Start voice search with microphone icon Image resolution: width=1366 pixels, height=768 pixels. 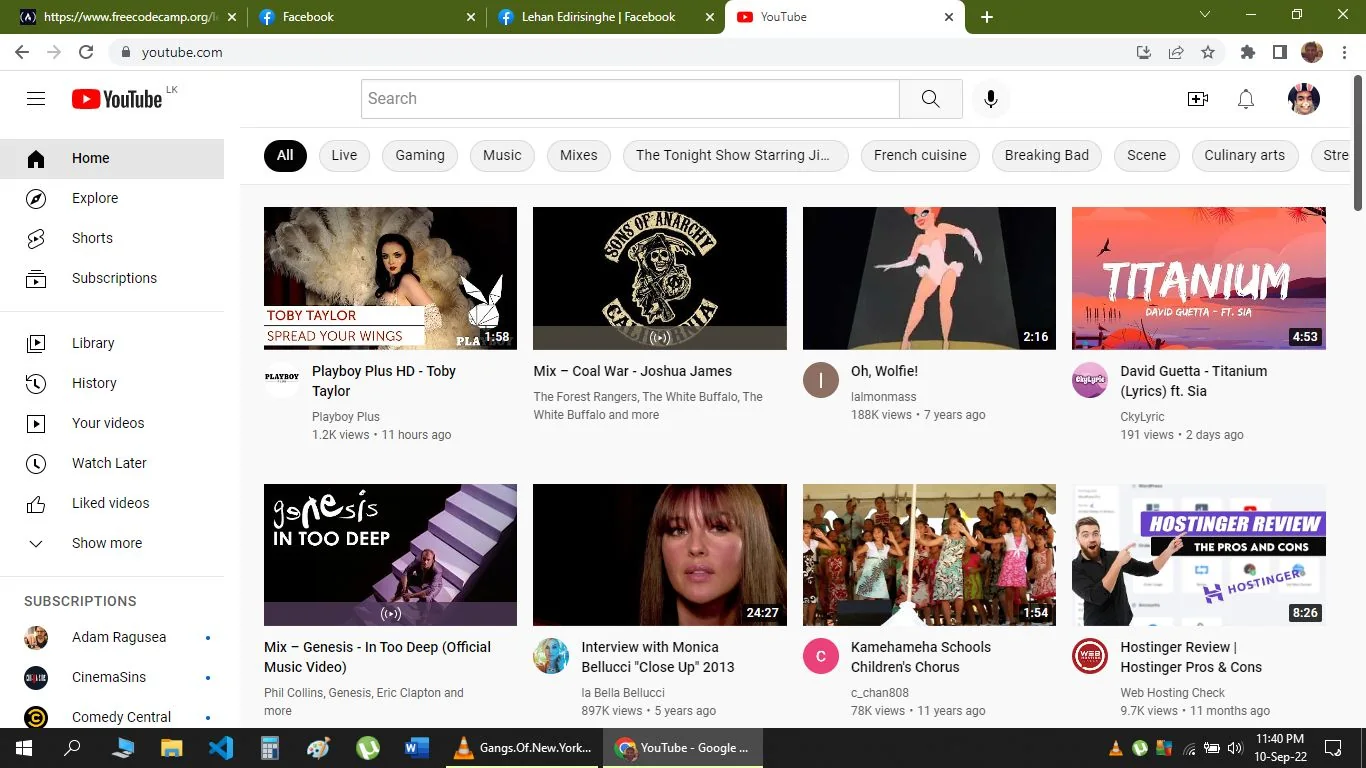[x=990, y=99]
